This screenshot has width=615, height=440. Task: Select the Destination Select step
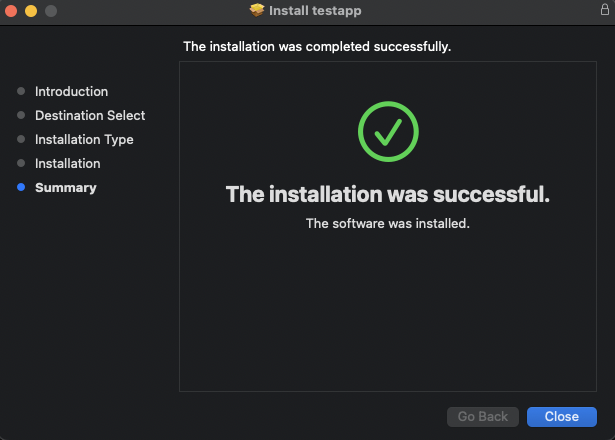[x=90, y=115]
